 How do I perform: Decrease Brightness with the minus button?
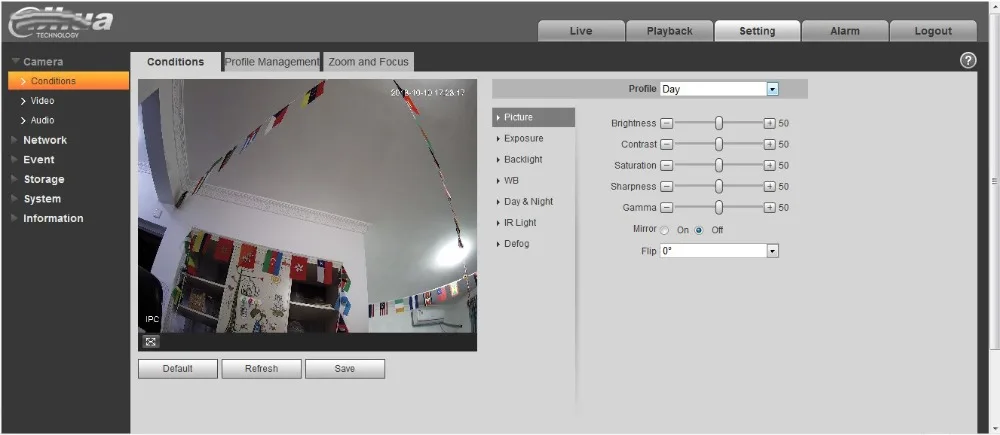666,123
